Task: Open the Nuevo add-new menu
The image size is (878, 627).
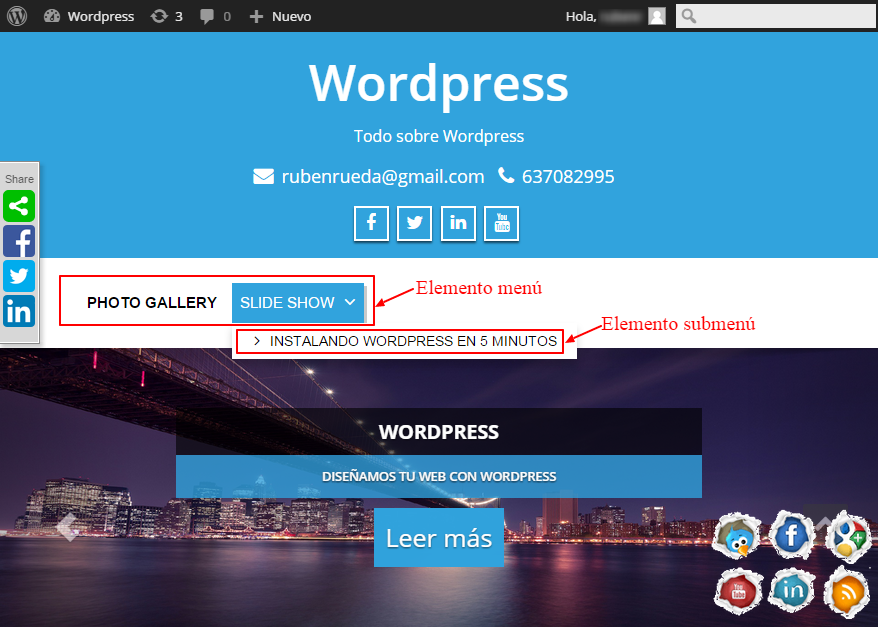Action: [x=281, y=16]
